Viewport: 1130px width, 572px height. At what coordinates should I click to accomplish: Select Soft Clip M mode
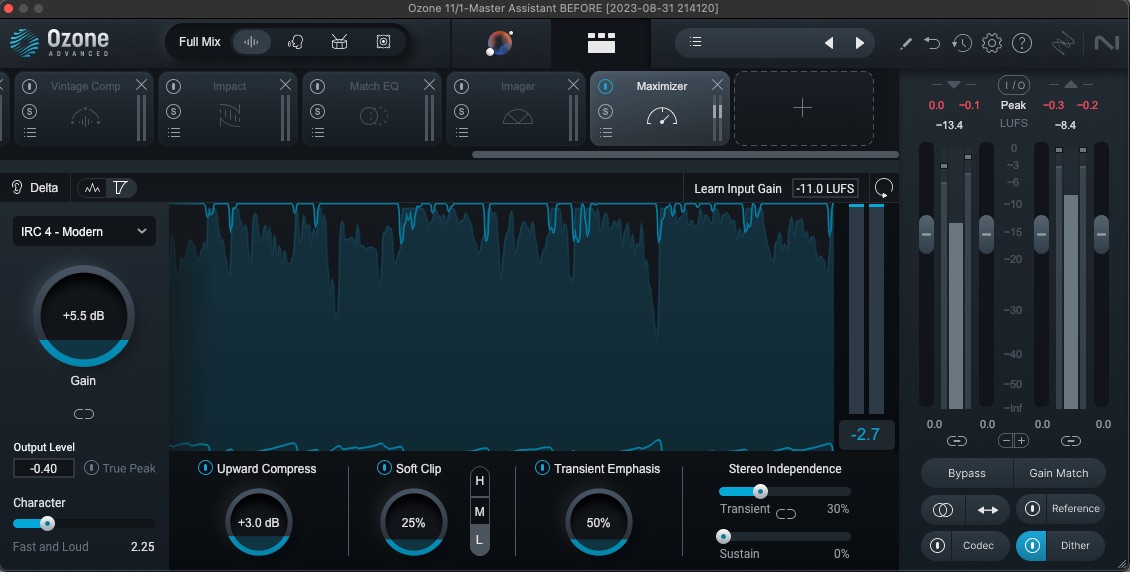pyautogui.click(x=479, y=512)
